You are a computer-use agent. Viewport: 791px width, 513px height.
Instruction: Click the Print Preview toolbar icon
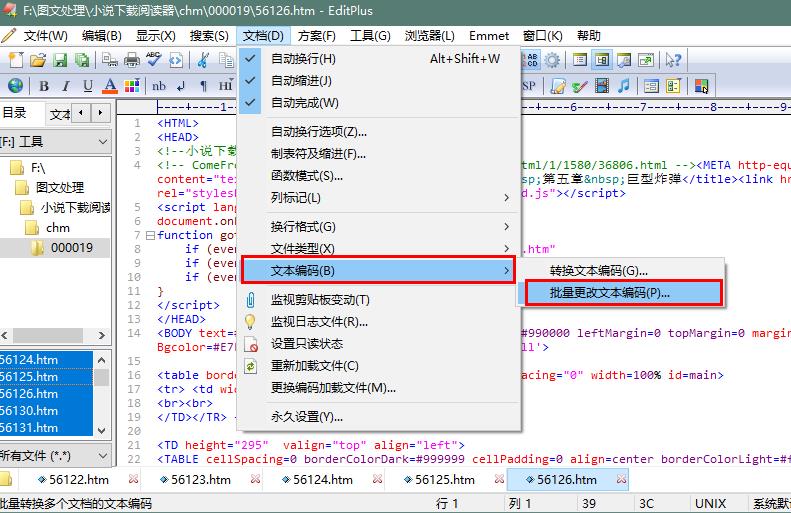[x=110, y=60]
